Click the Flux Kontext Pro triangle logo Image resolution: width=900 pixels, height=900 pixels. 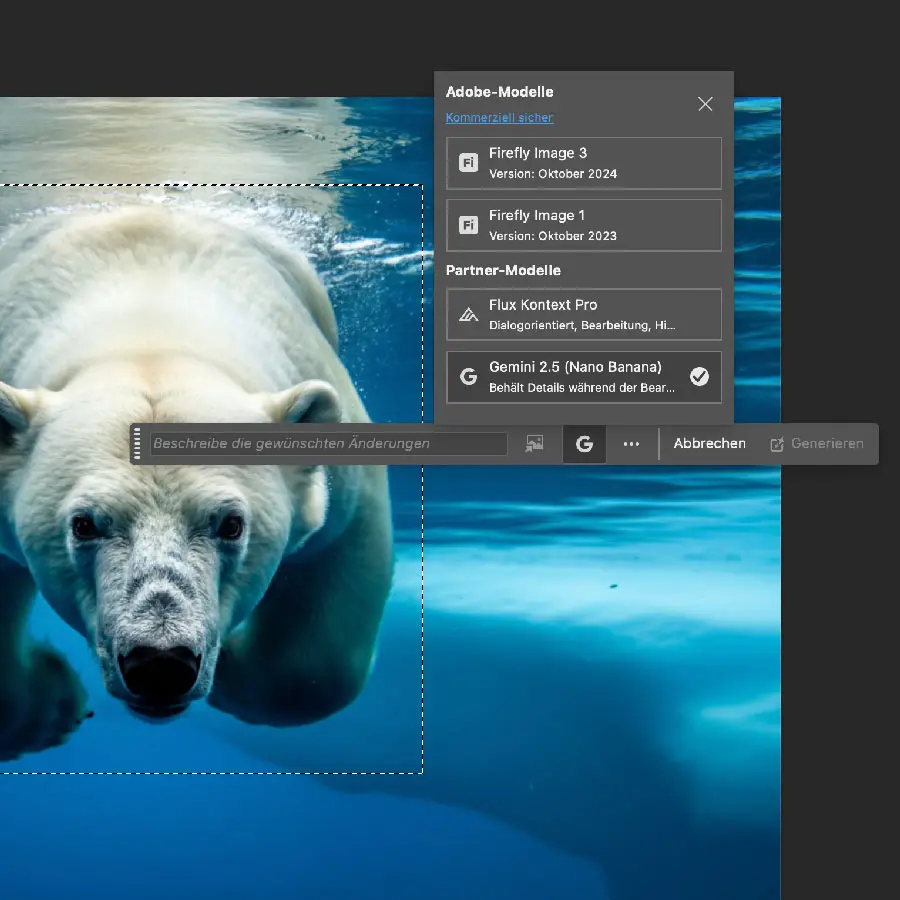pyautogui.click(x=468, y=315)
